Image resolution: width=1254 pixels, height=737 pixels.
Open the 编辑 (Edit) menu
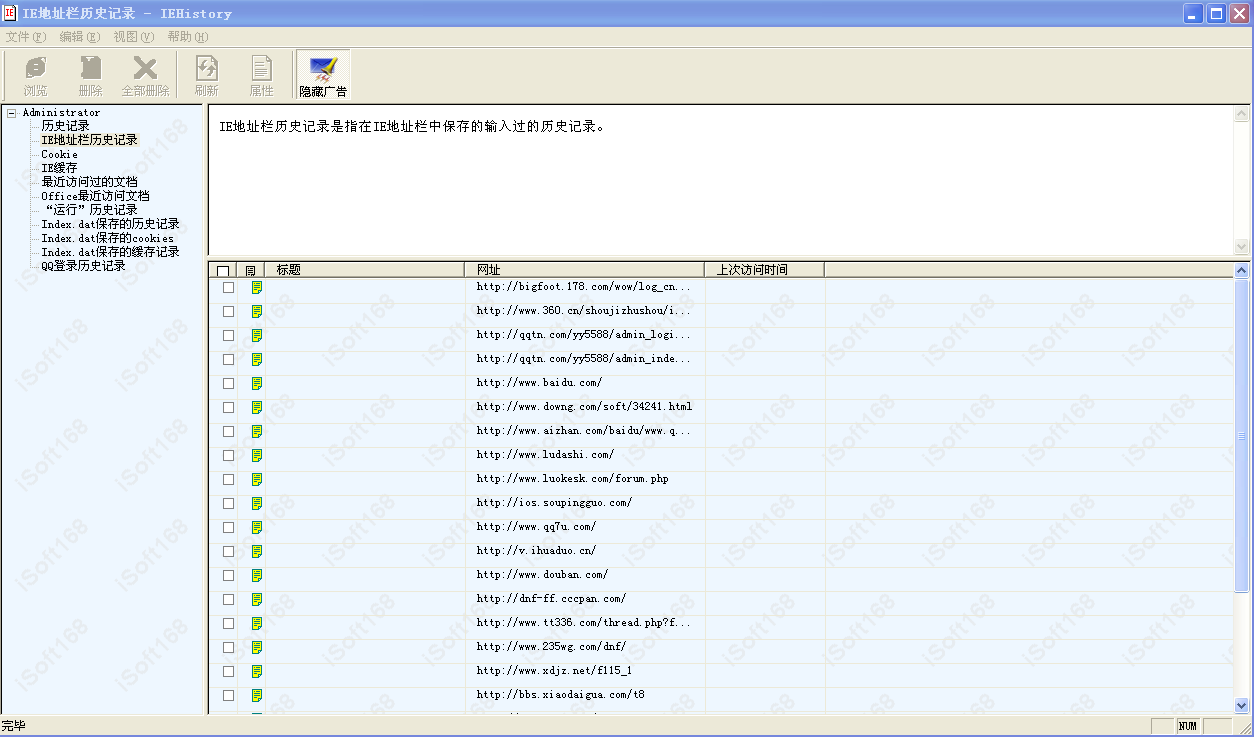coord(80,37)
